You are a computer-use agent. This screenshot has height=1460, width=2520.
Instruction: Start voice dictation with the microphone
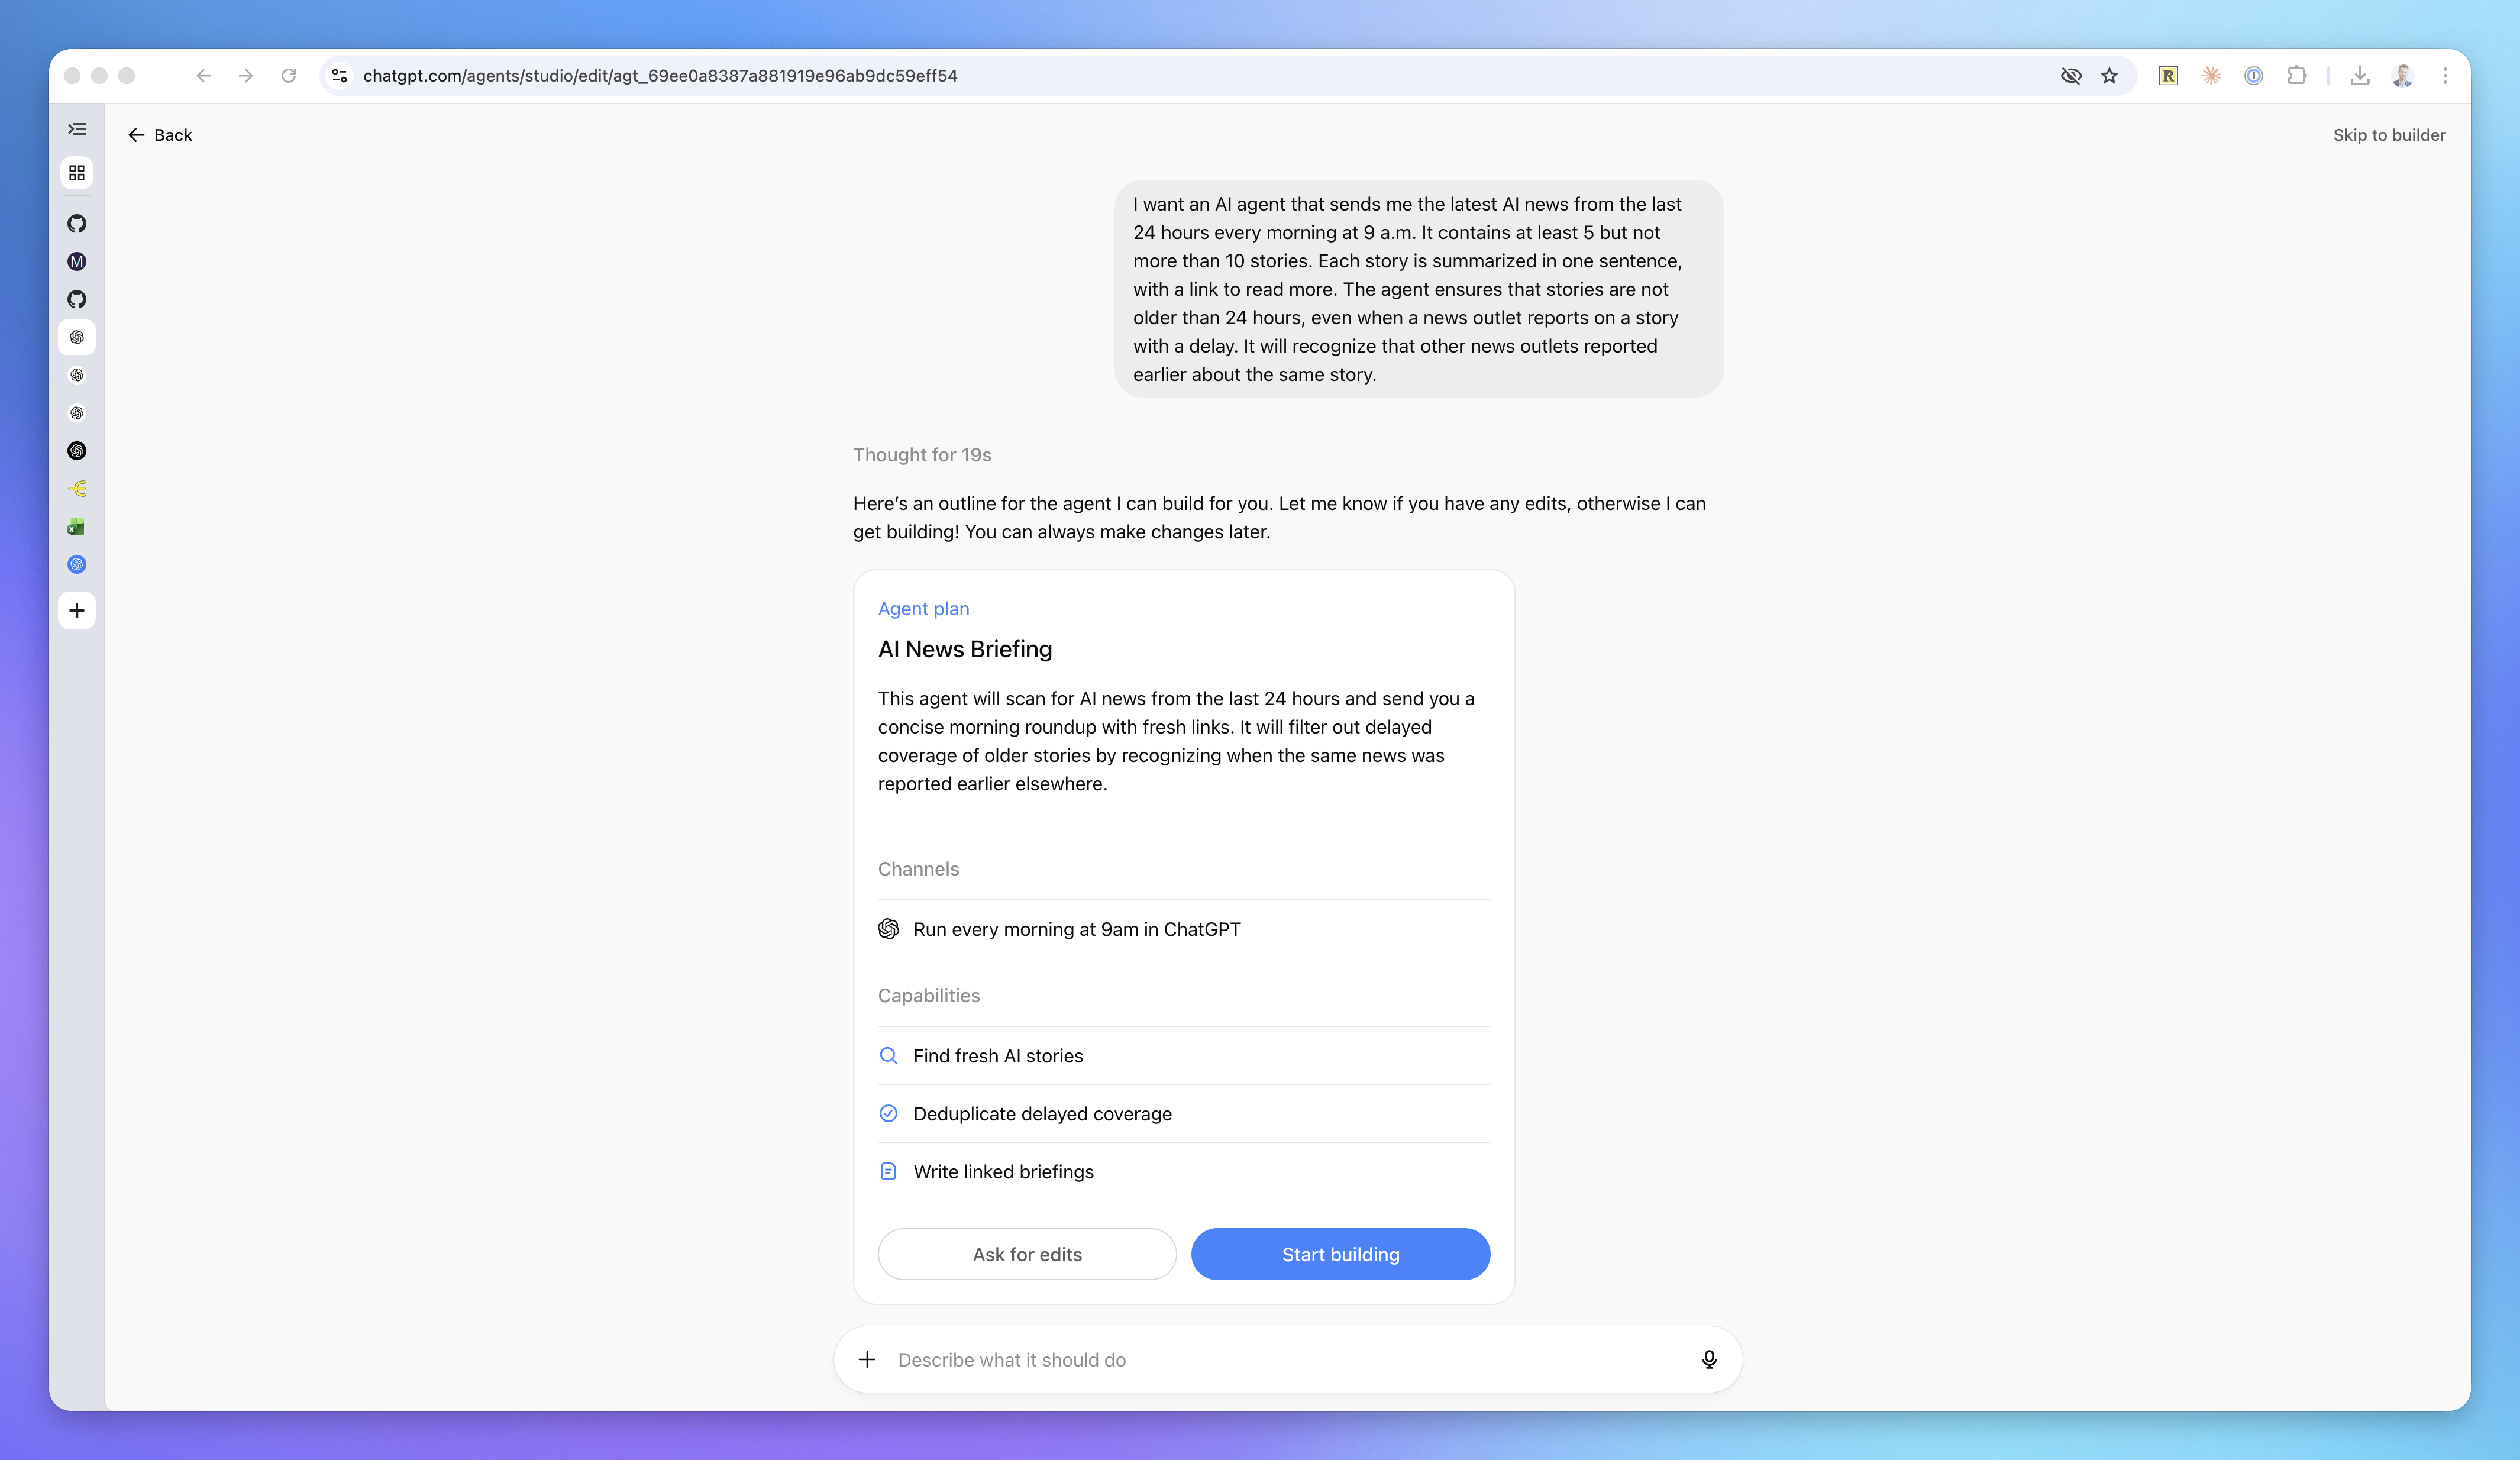pyautogui.click(x=1709, y=1360)
